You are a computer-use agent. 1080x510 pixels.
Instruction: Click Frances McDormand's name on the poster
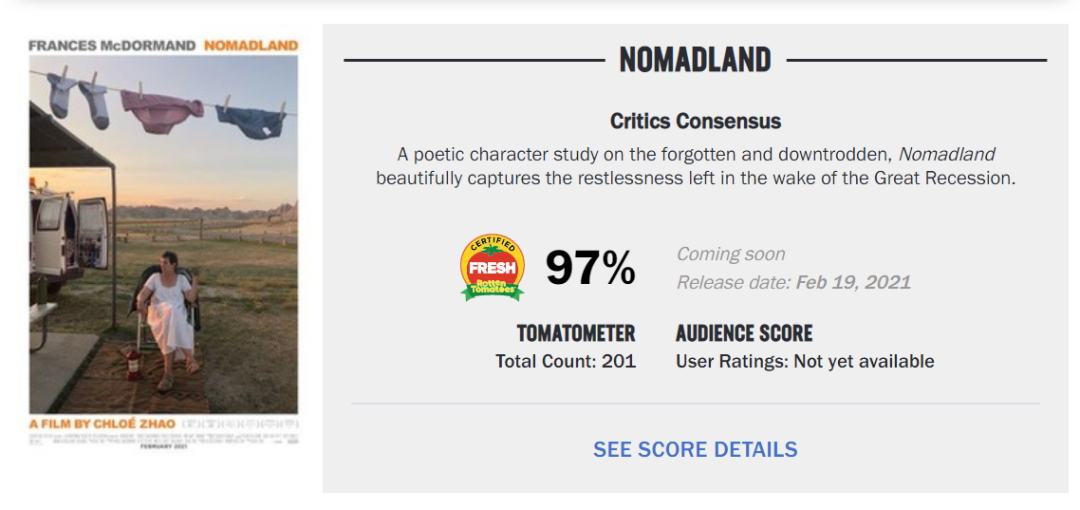click(x=113, y=45)
